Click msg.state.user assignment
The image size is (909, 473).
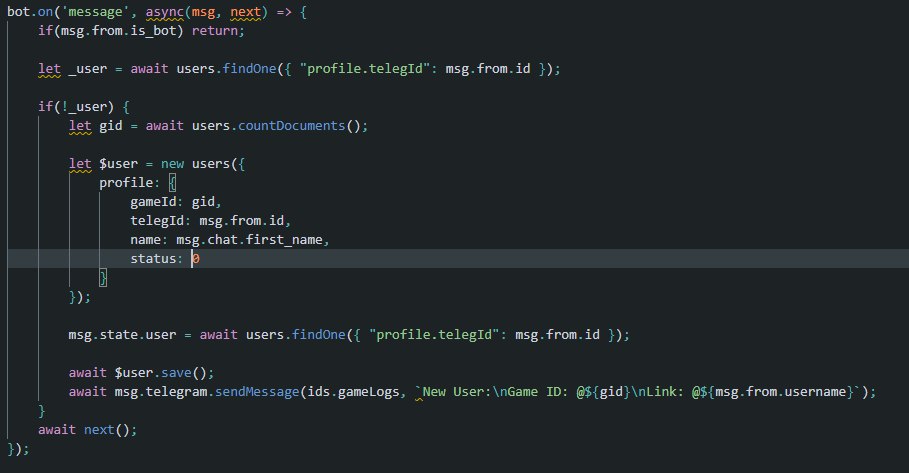coord(122,335)
